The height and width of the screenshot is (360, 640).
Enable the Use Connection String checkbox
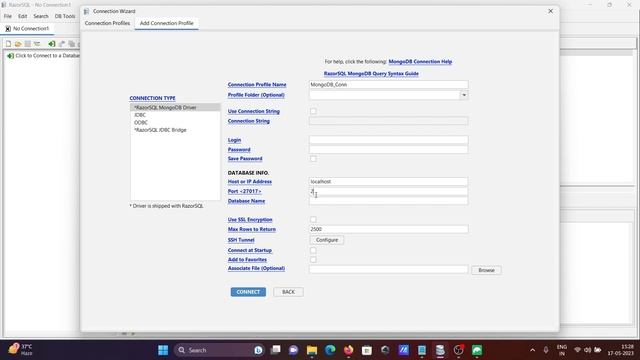click(313, 111)
